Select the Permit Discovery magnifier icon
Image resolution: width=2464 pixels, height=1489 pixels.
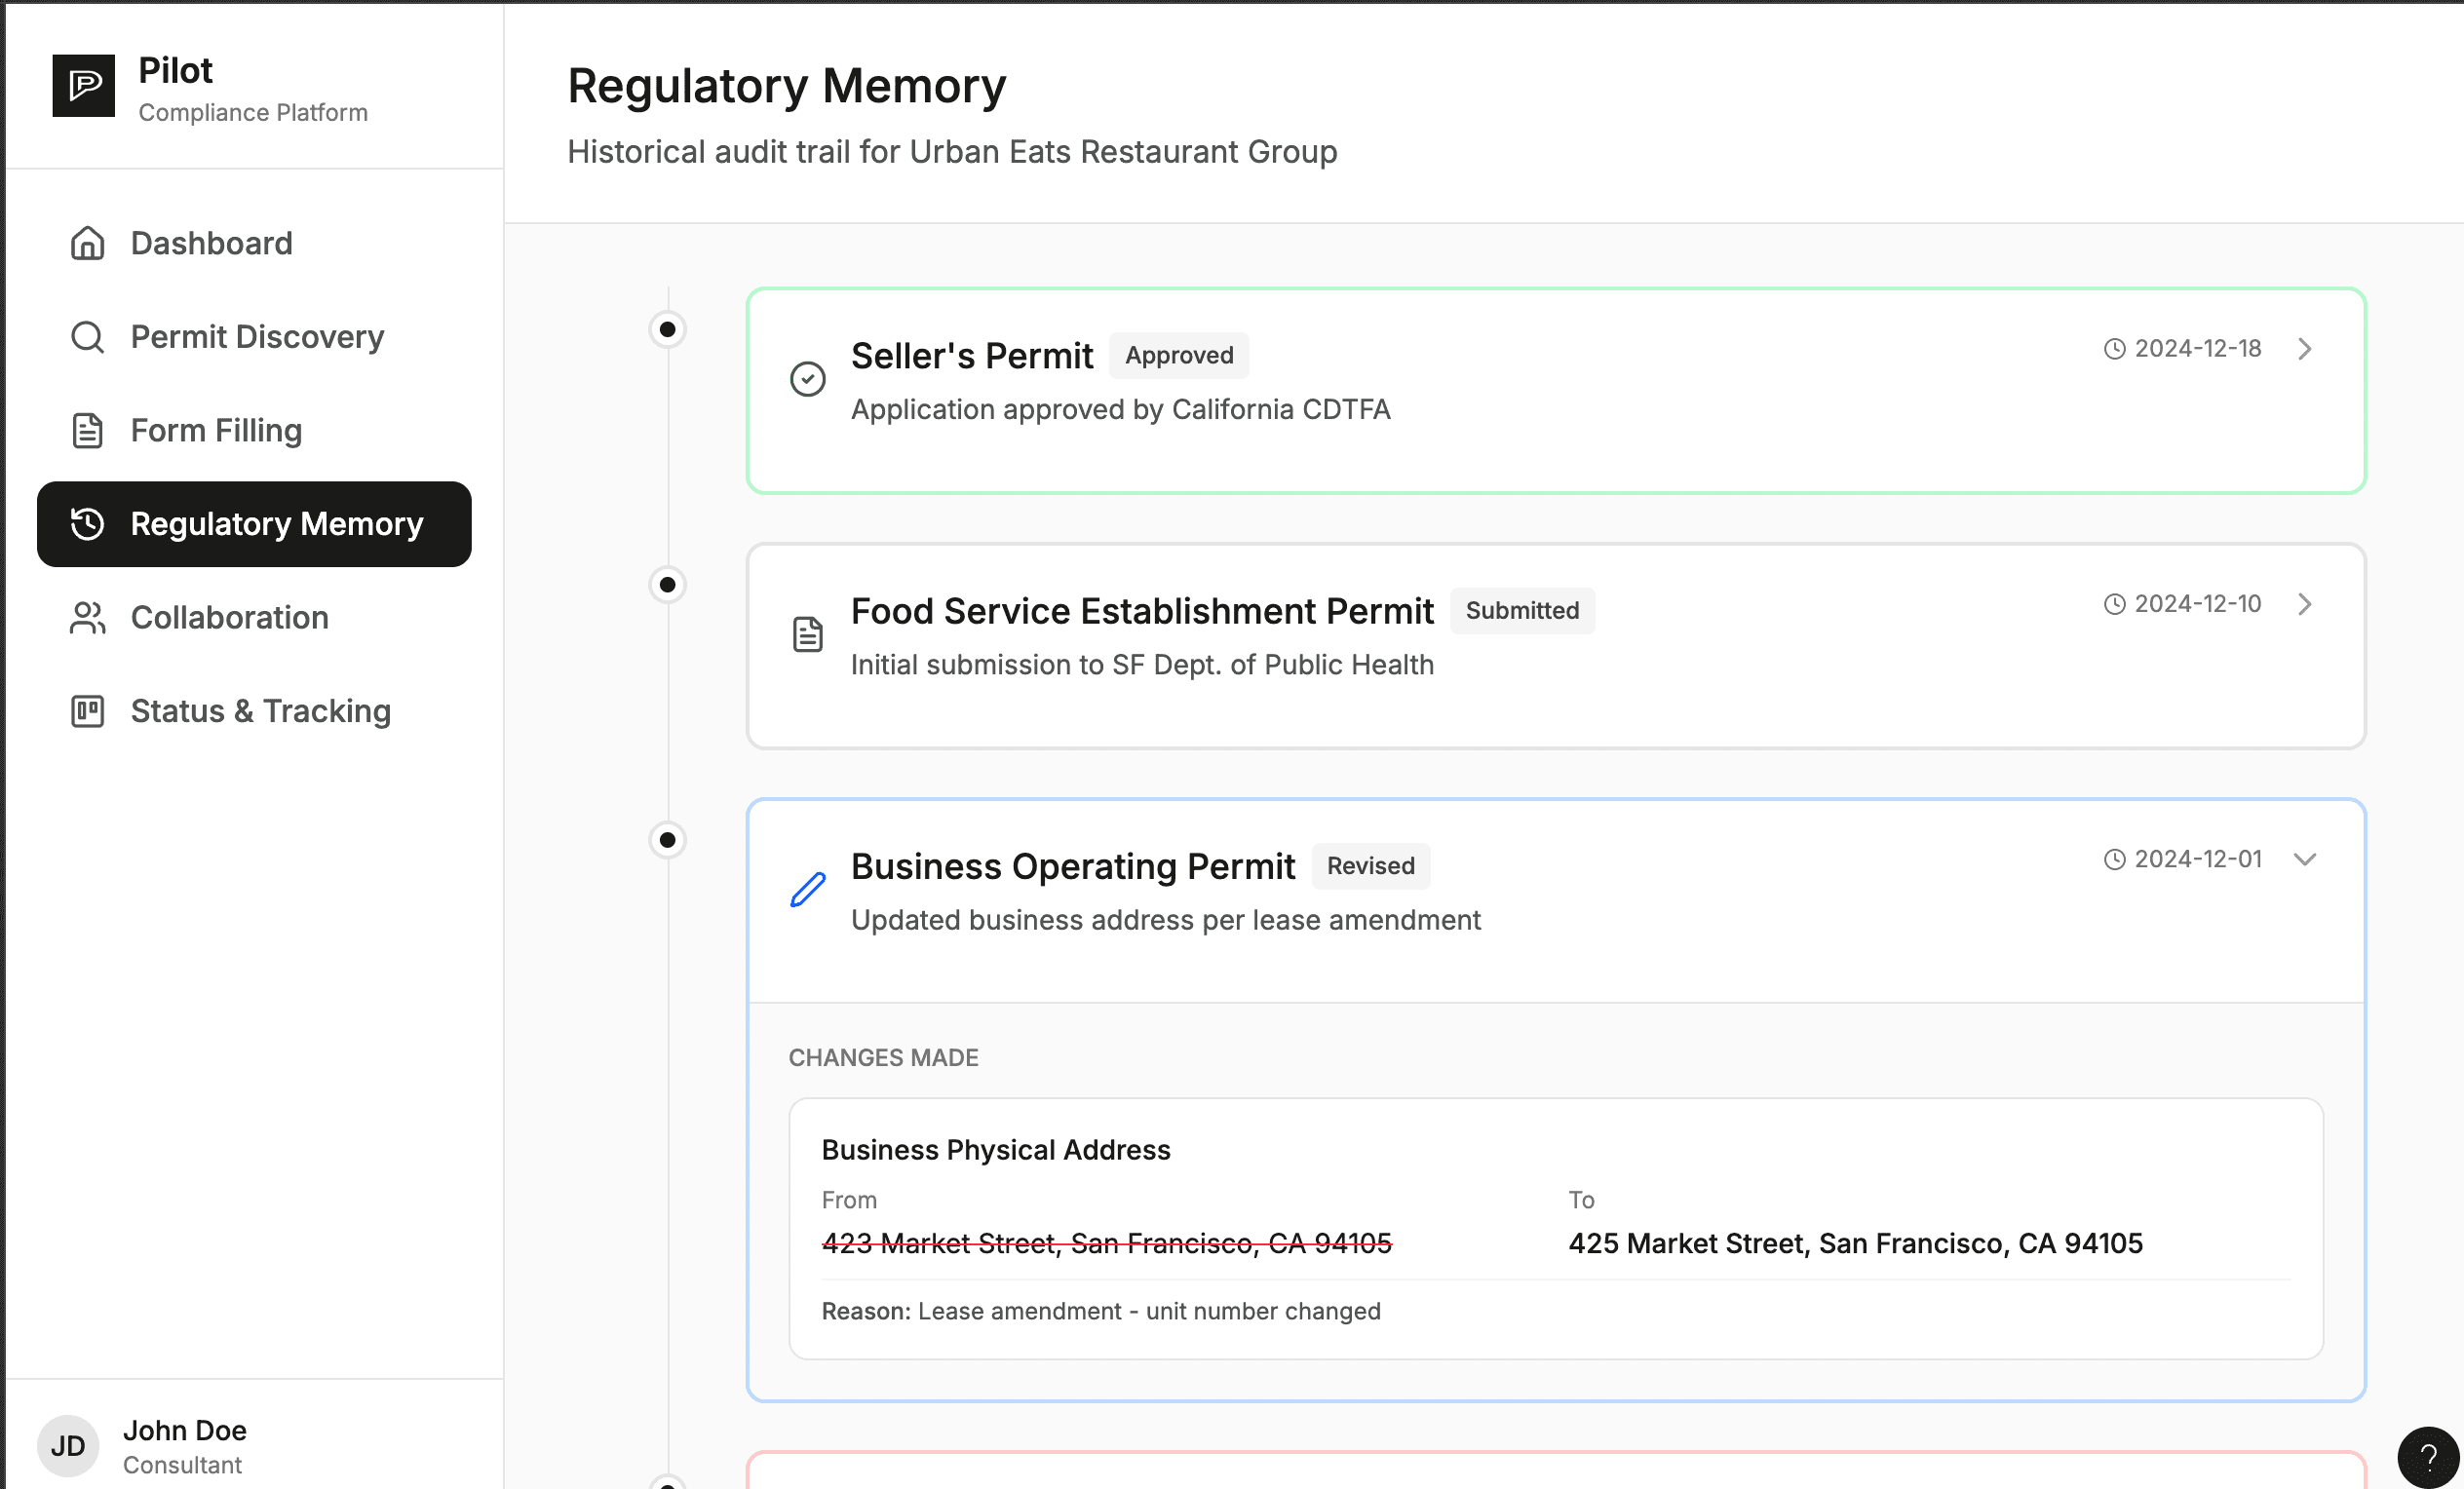coord(87,337)
